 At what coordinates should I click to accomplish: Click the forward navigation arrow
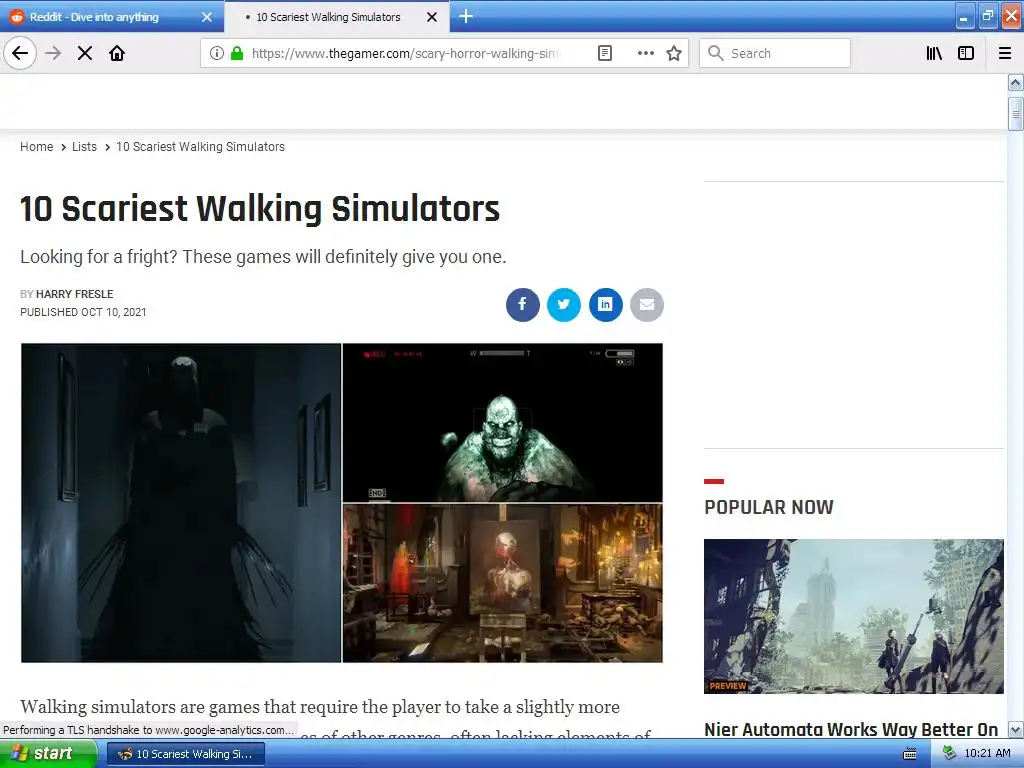[x=53, y=53]
